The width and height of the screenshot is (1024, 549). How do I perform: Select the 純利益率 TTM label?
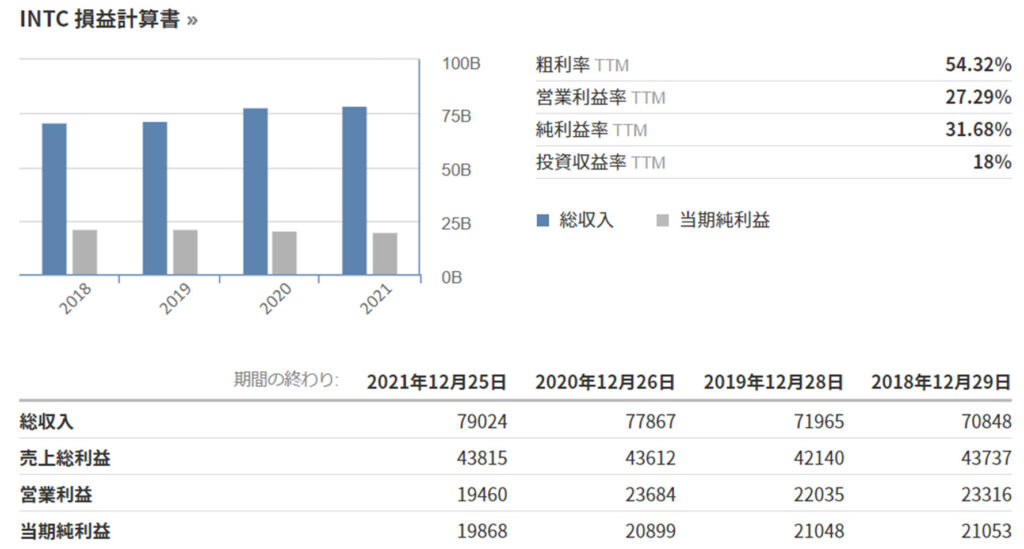pos(592,129)
